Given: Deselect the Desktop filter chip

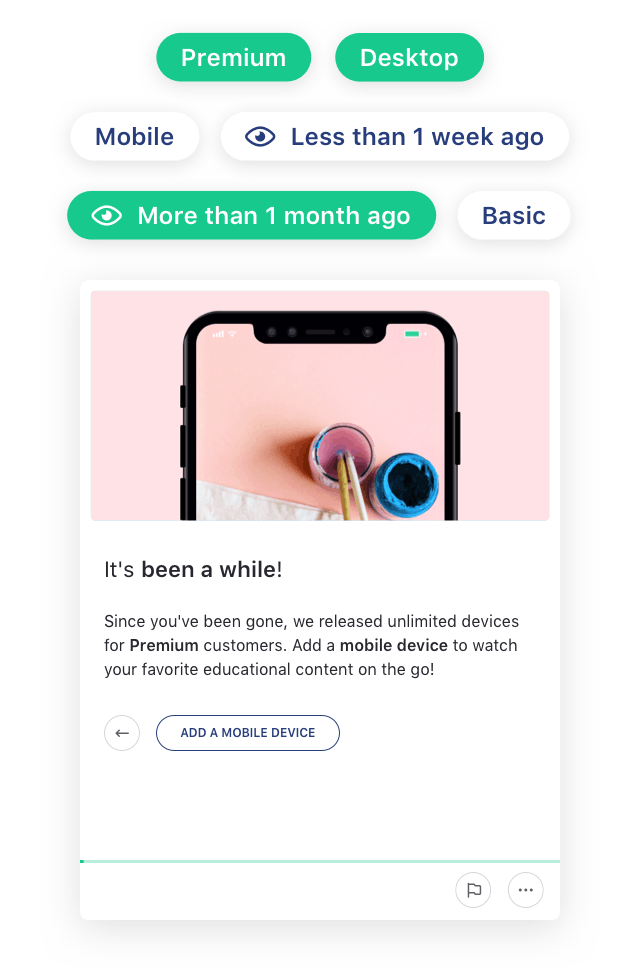Looking at the screenshot, I should point(409,57).
